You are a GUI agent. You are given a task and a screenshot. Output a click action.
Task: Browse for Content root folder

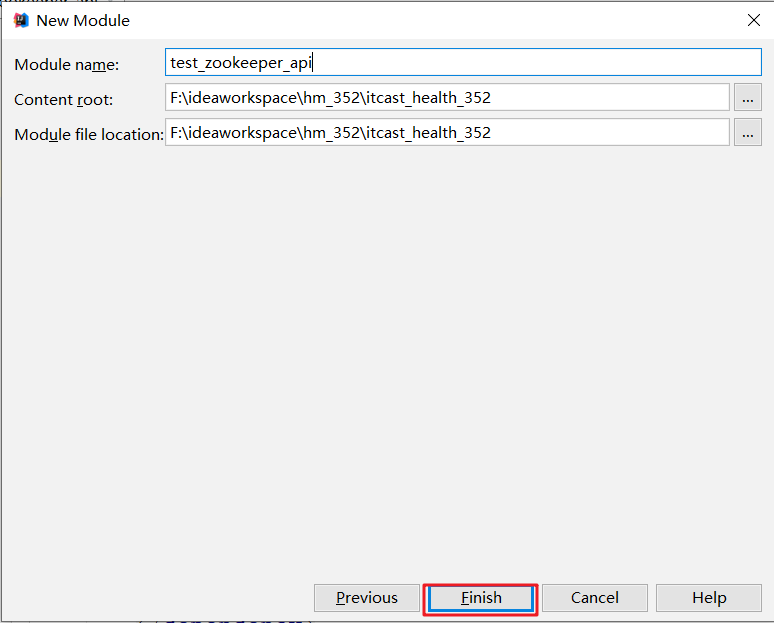tap(747, 98)
